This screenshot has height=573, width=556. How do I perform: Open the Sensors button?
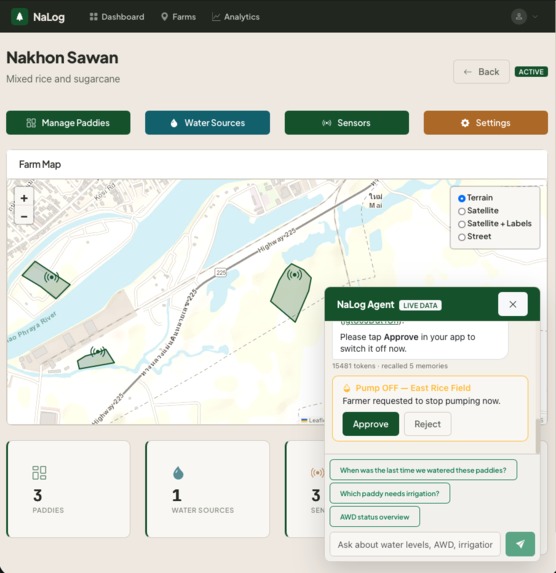347,123
